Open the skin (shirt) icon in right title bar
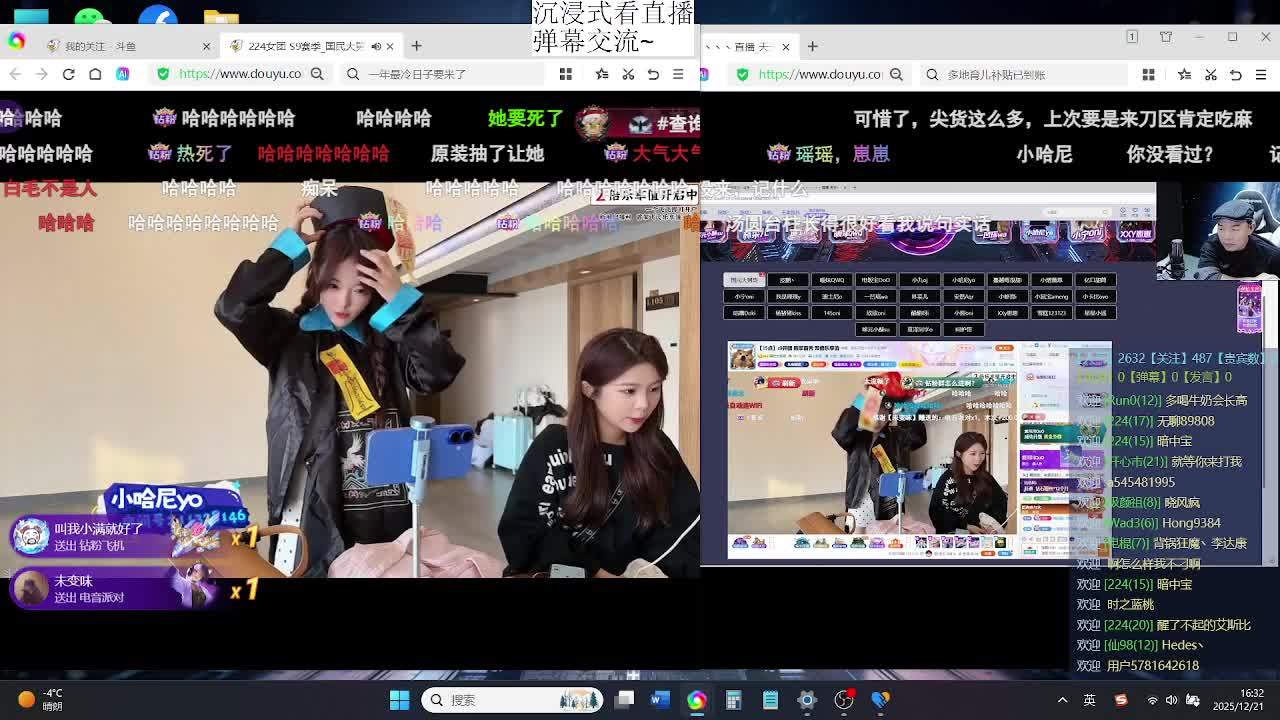The image size is (1280, 720). click(1166, 37)
